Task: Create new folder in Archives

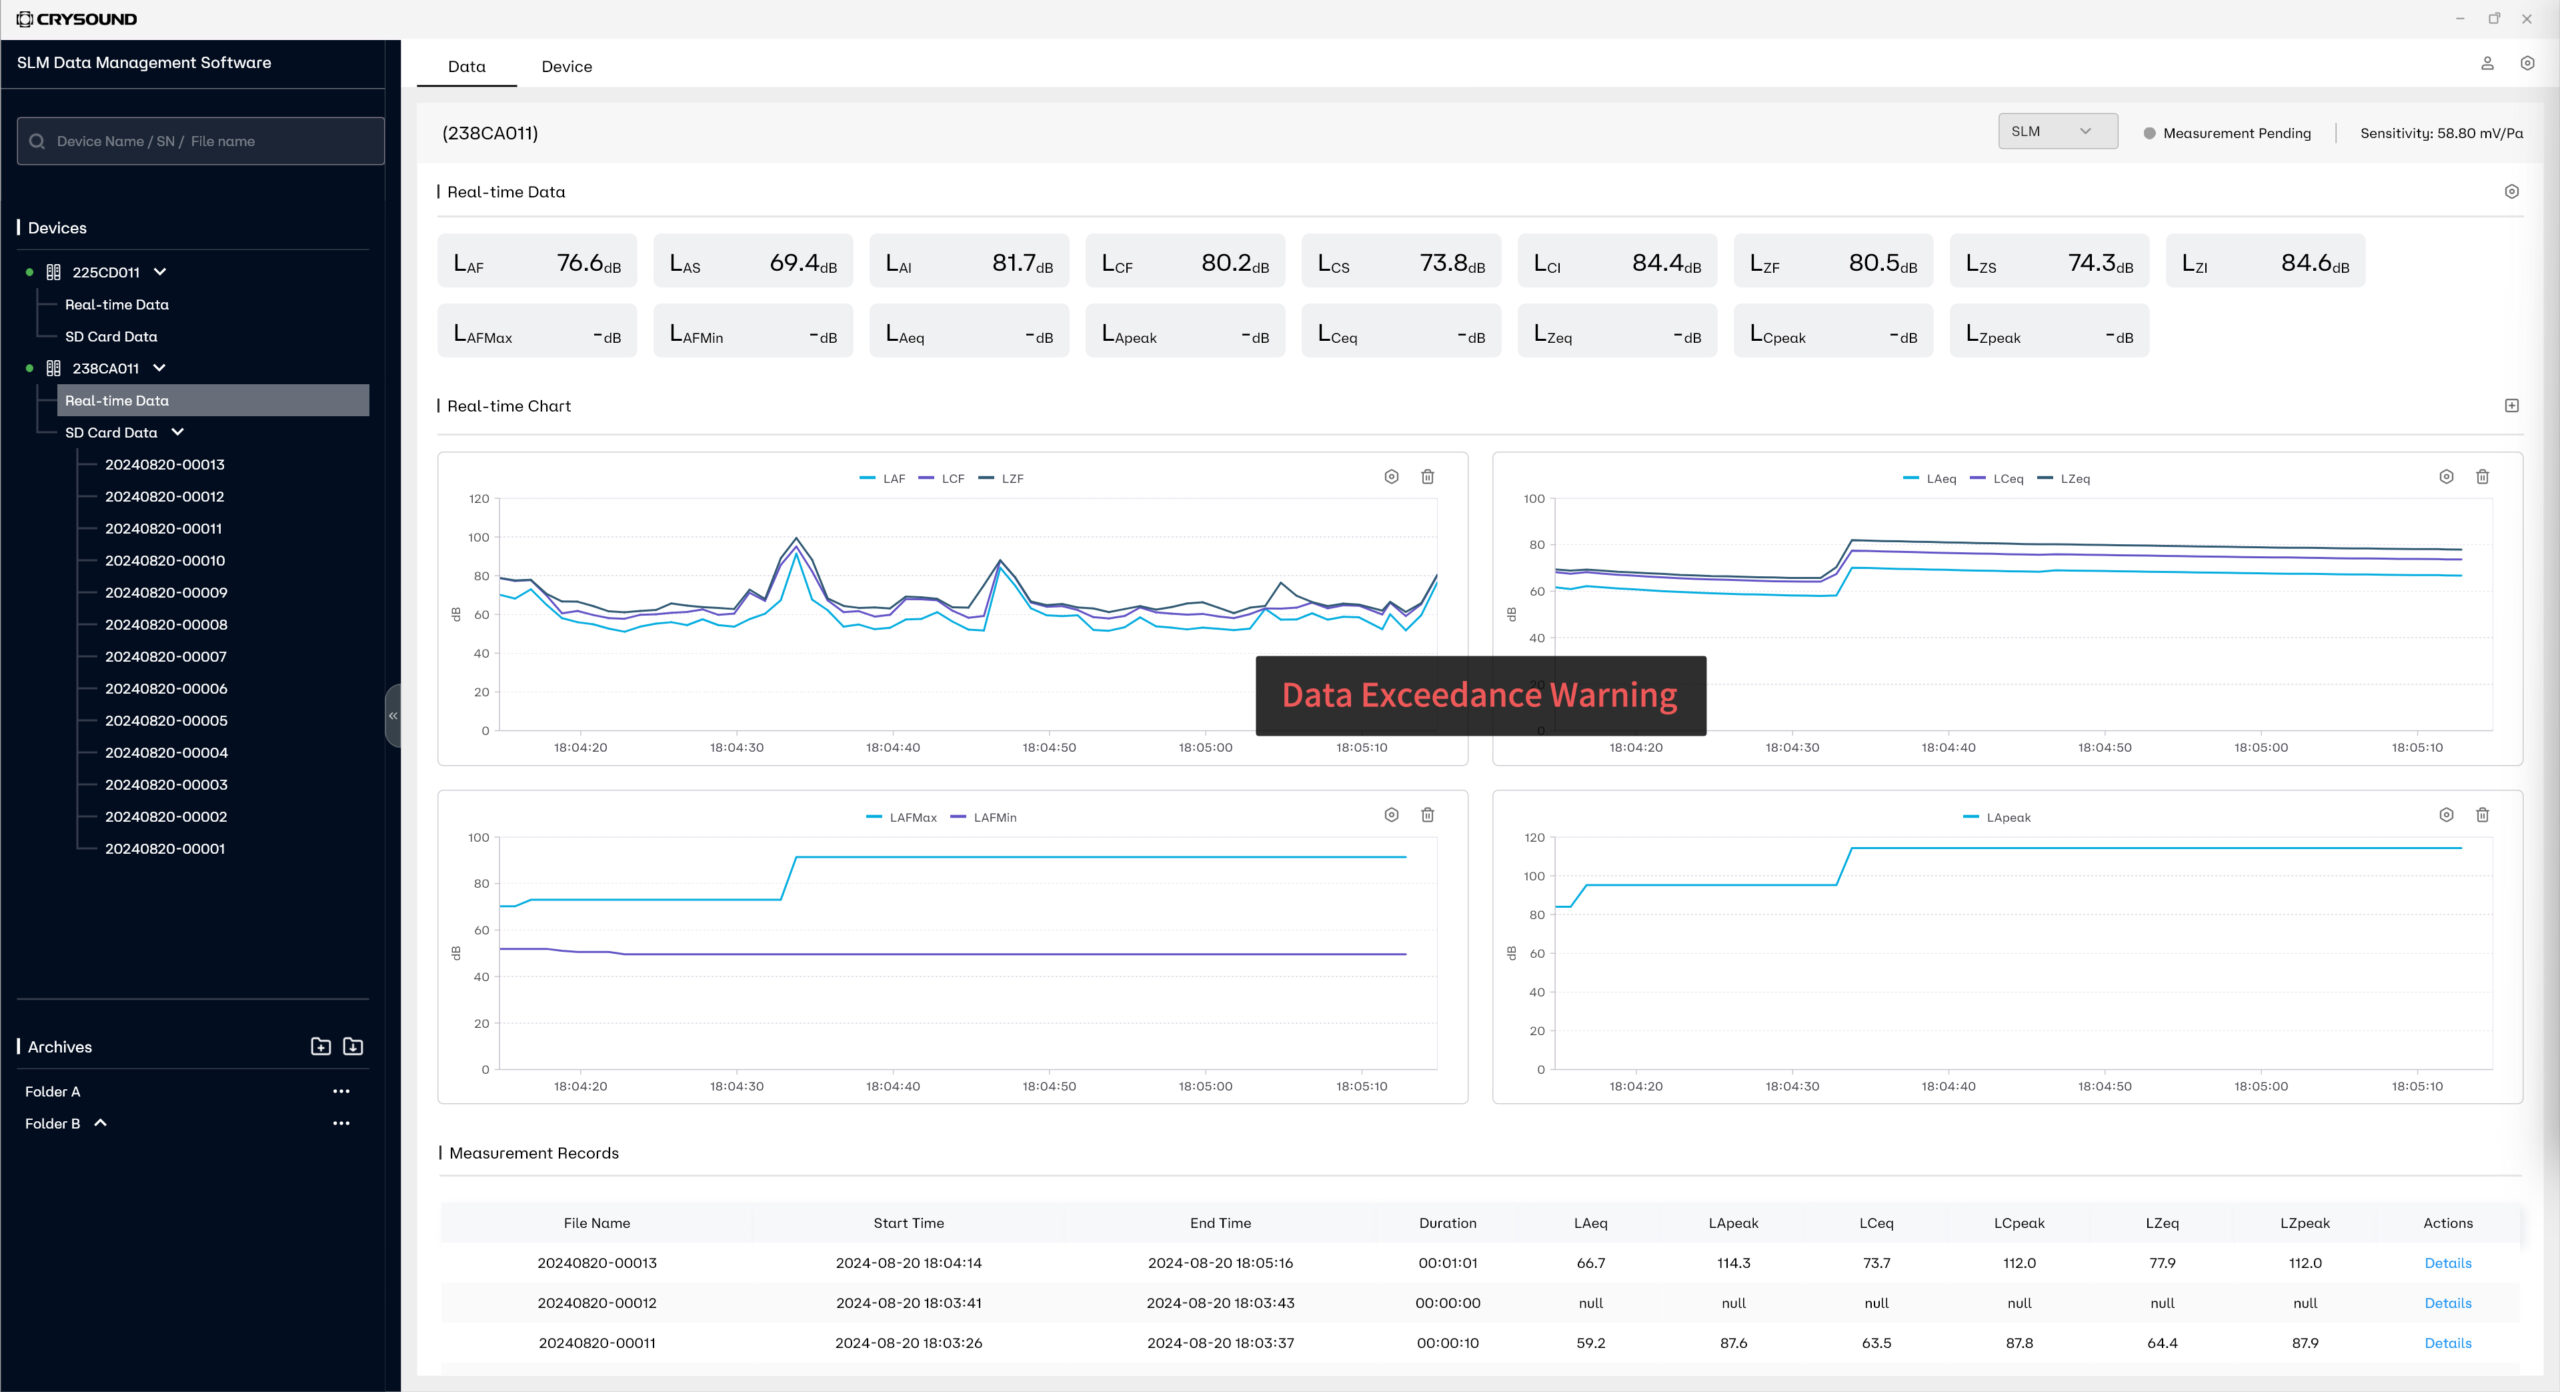Action: tap(320, 1046)
